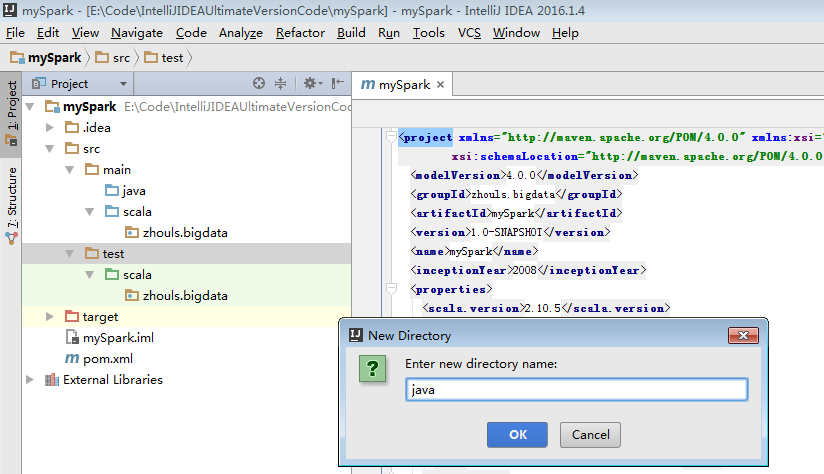Click the groupId line in pom editor
Screen dimensions: 824x474
click(516, 194)
